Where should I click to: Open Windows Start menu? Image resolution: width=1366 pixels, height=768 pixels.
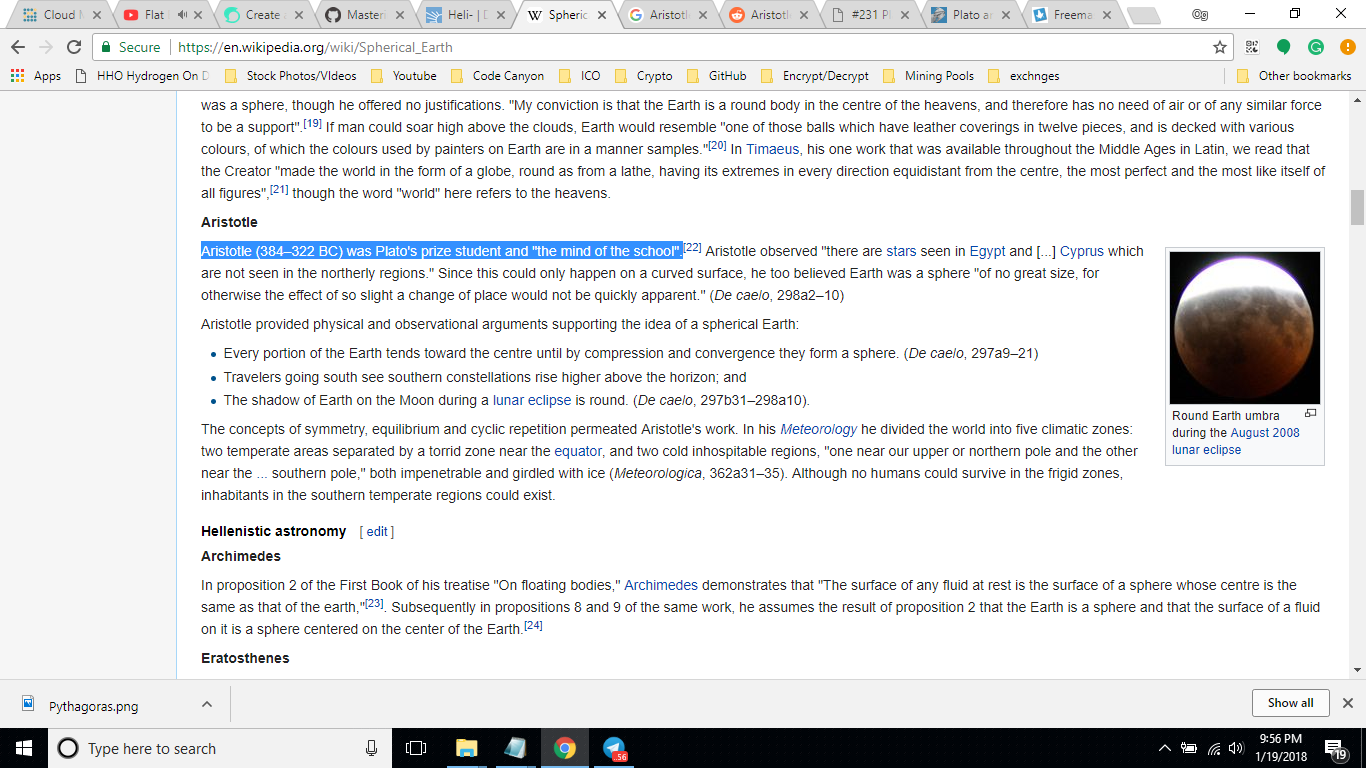coord(24,748)
